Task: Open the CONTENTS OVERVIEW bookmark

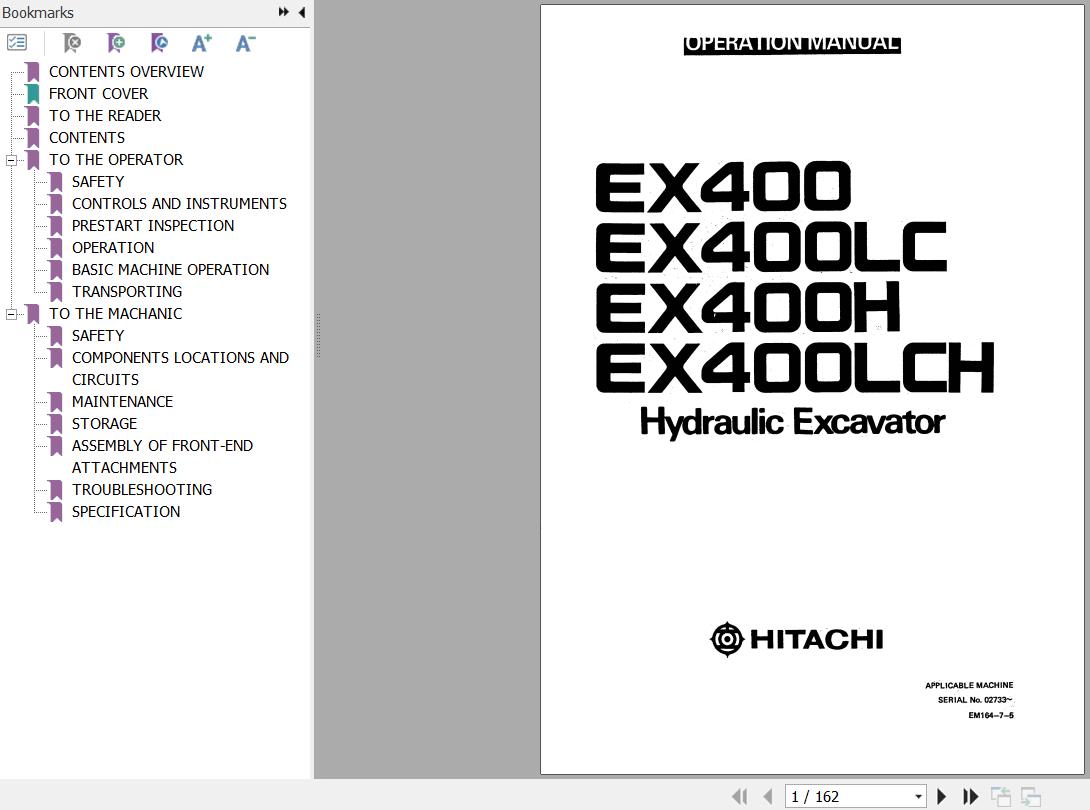Action: pos(126,72)
